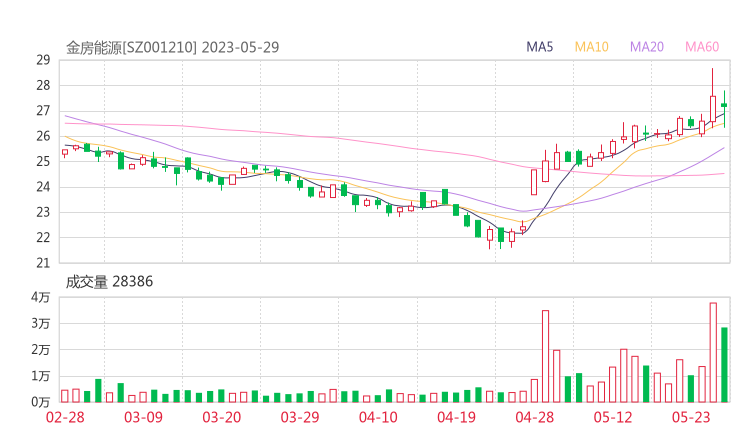The height and width of the screenshot is (440, 740).
Task: Click the 03-20 date on the x-axis
Action: [222, 416]
